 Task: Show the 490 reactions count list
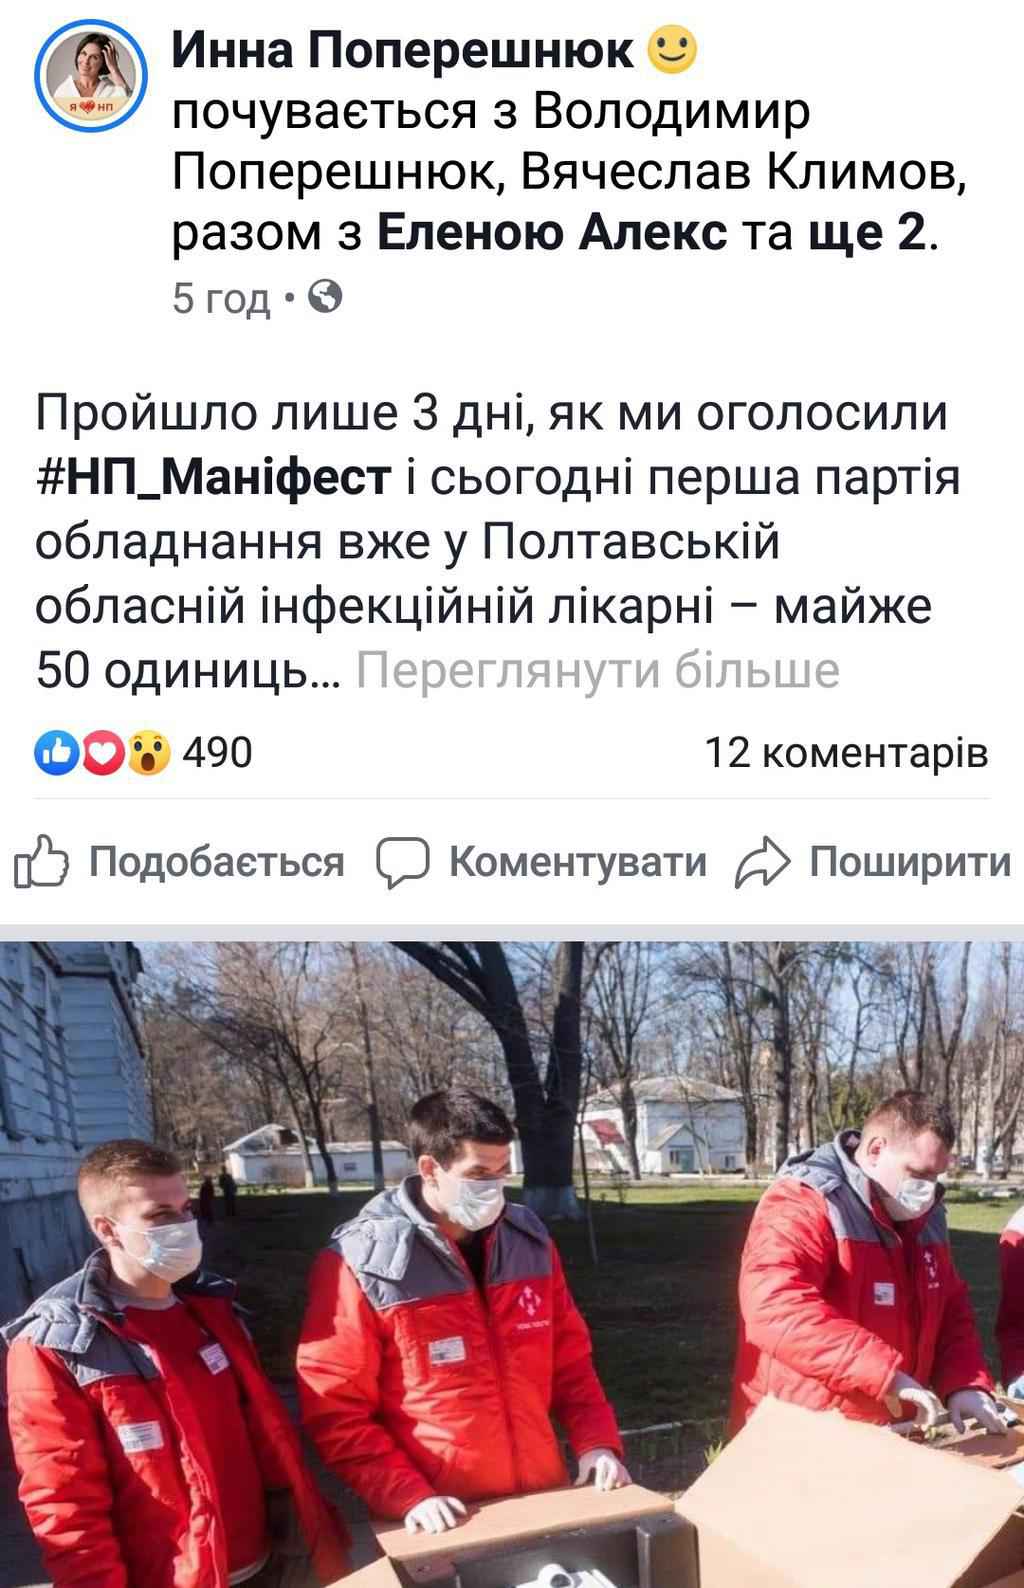point(217,752)
